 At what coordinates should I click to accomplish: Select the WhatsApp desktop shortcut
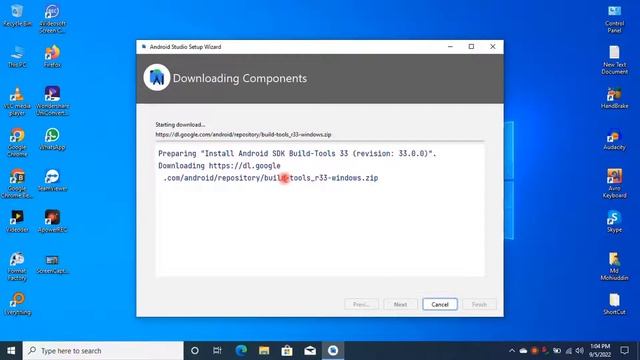[x=52, y=139]
